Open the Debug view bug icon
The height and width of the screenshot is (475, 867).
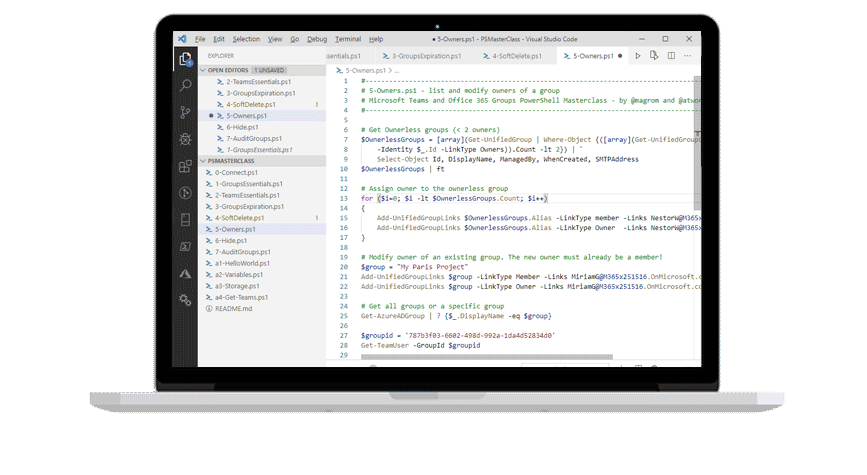pos(185,139)
